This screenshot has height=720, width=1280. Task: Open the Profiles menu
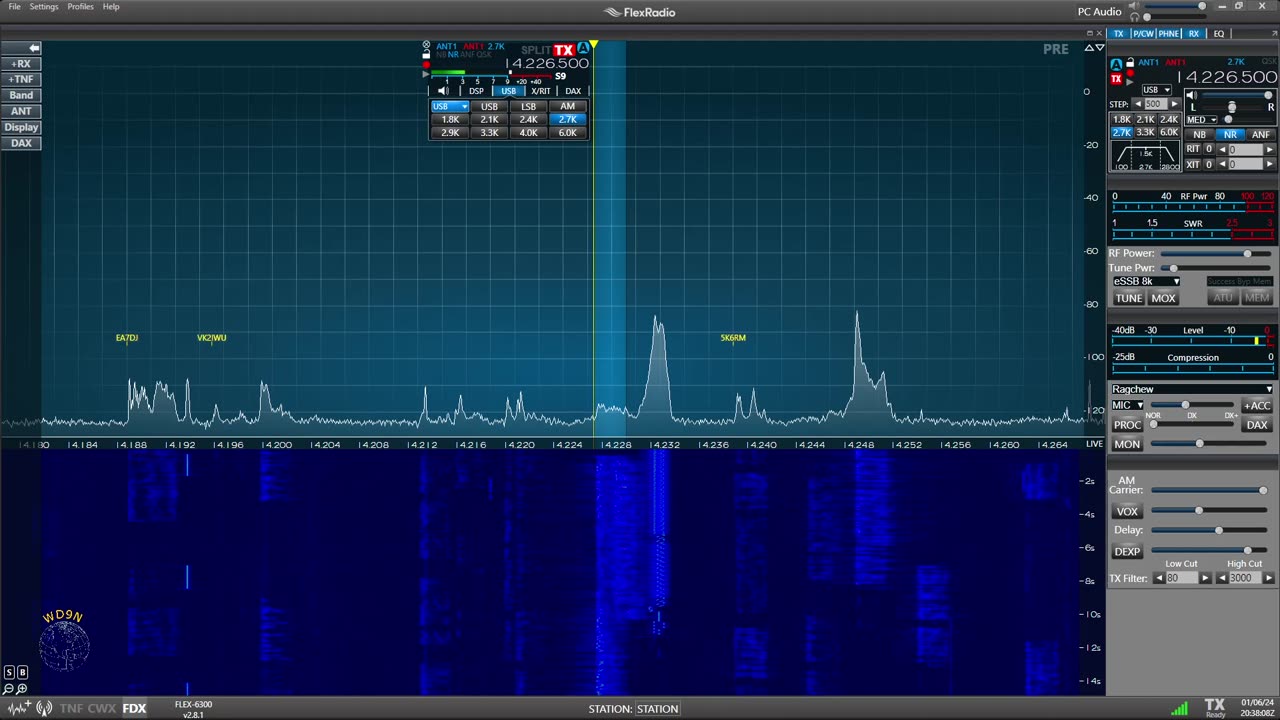click(80, 7)
